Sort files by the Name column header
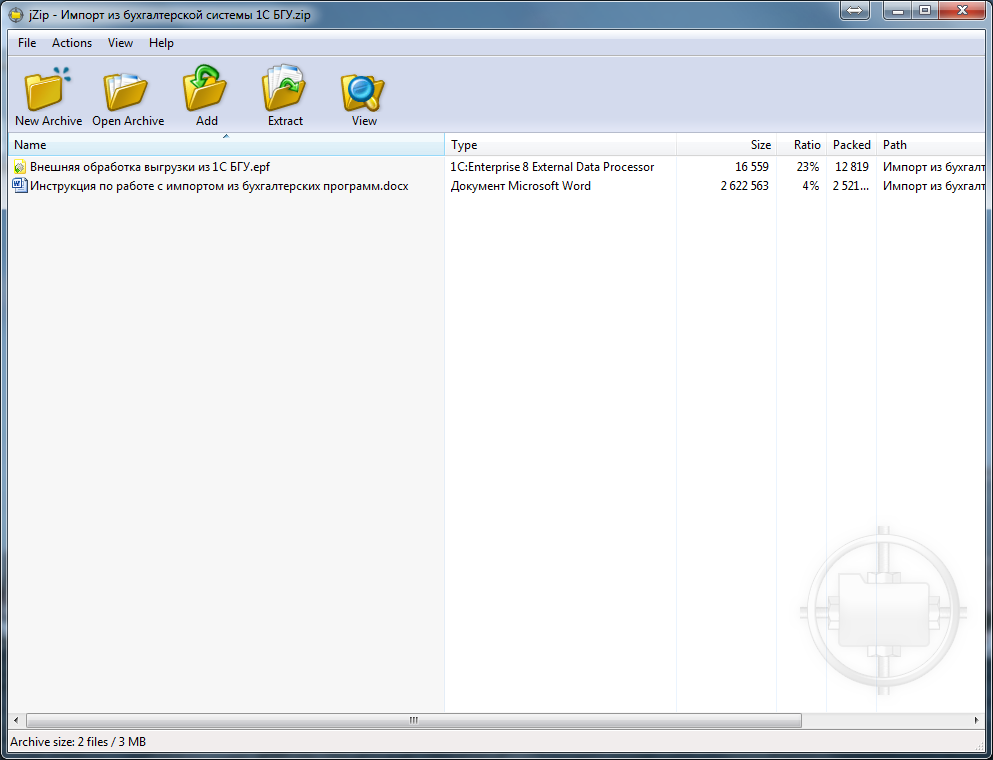Image resolution: width=993 pixels, height=760 pixels. click(x=225, y=145)
